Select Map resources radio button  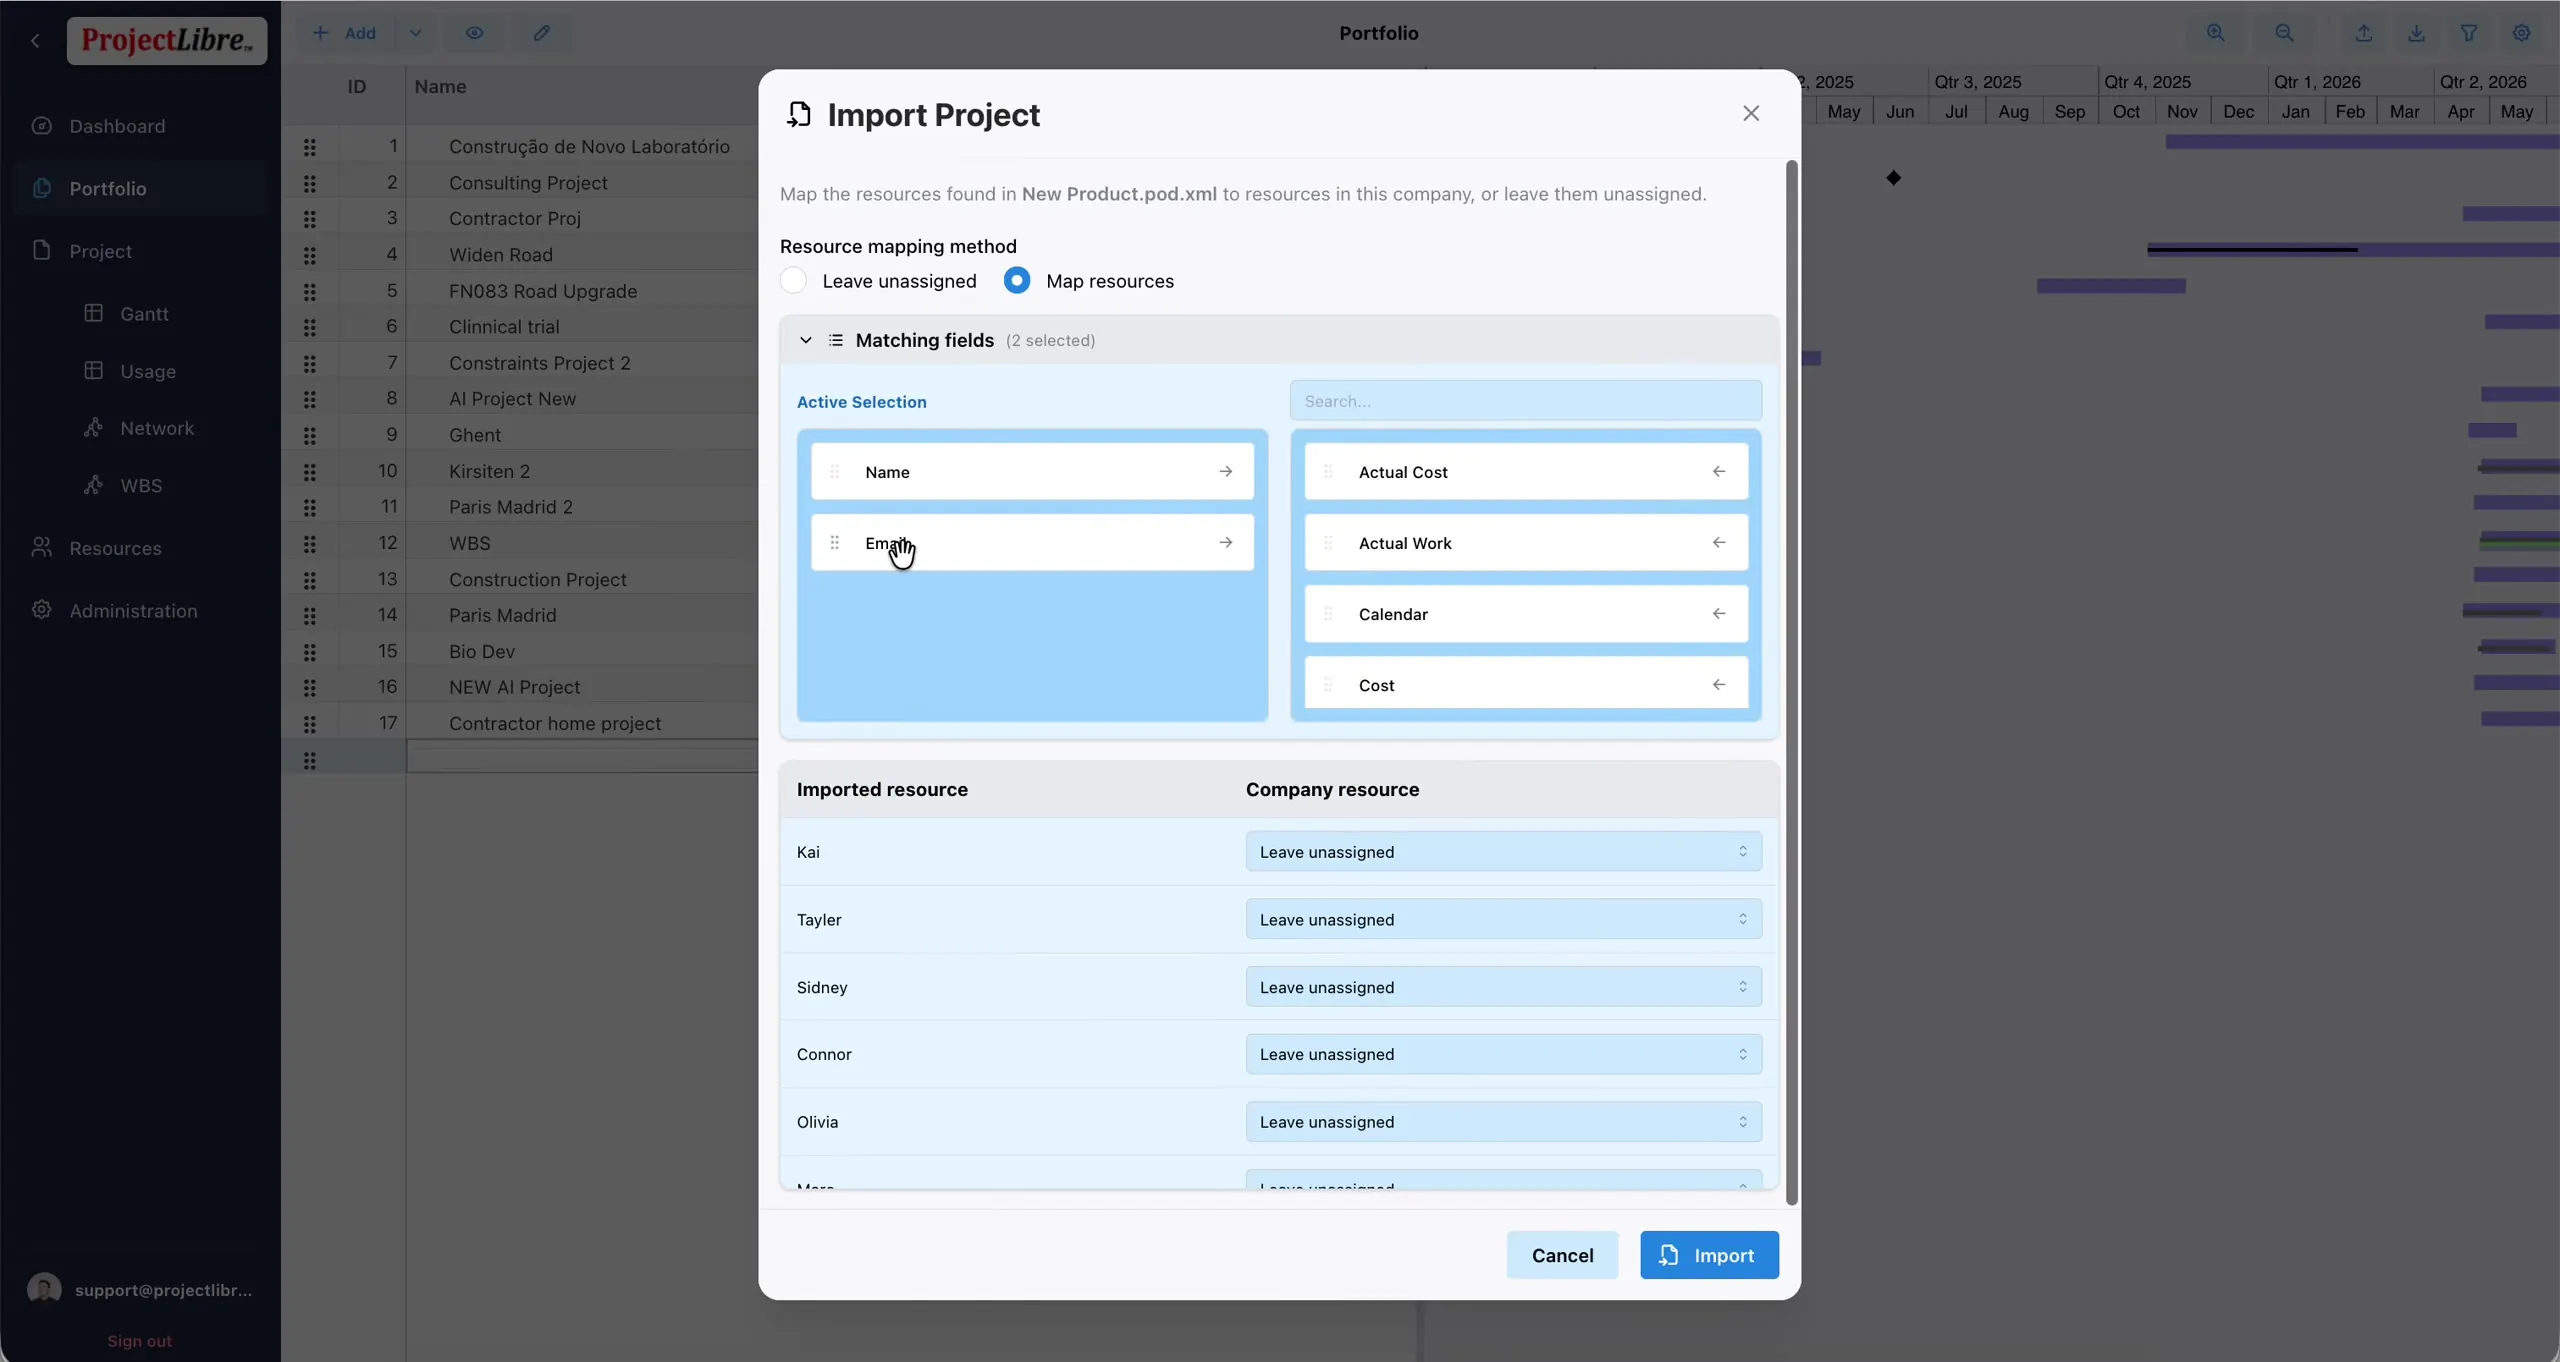tap(1016, 281)
